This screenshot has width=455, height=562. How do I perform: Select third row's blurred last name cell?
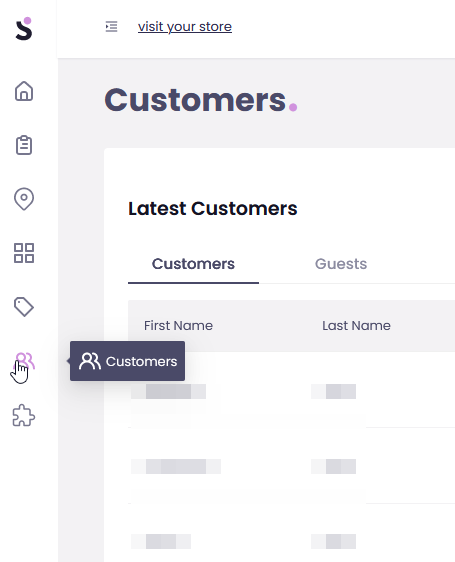[333, 541]
